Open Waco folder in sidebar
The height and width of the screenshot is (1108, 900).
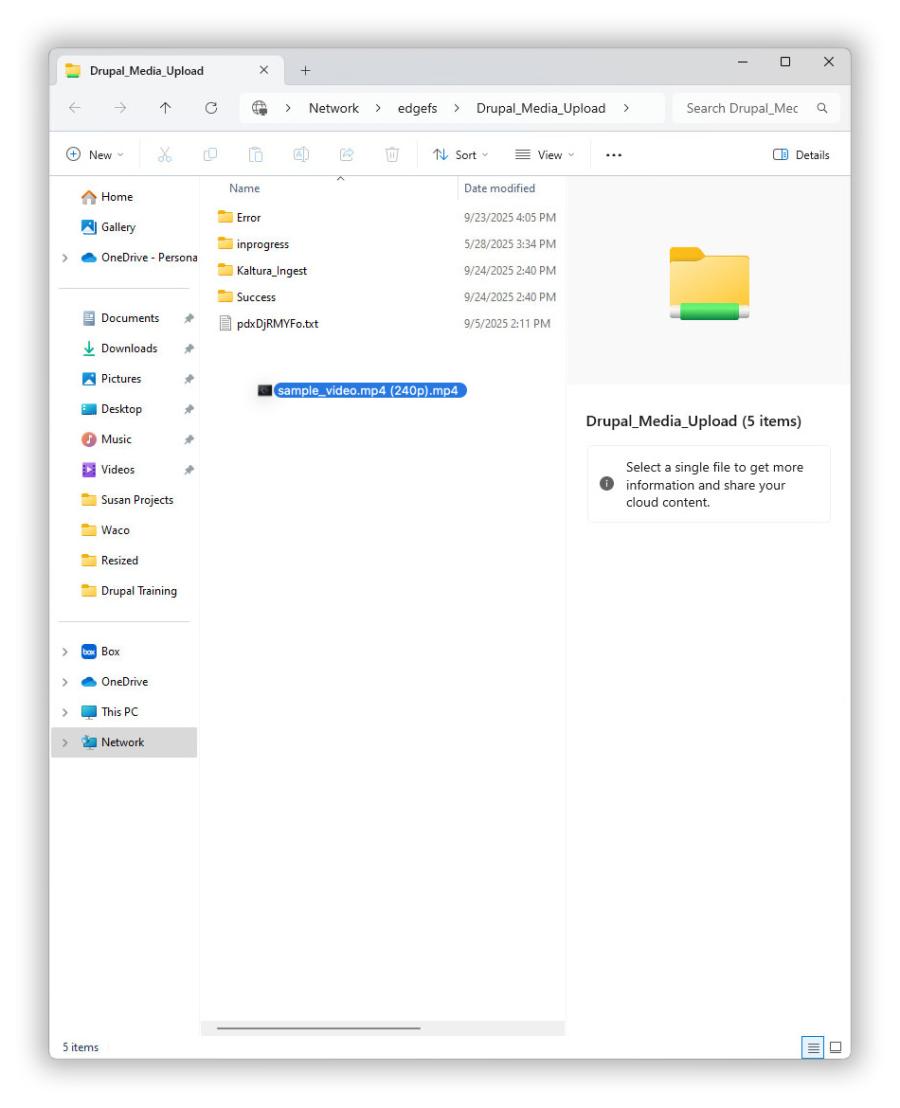pos(115,531)
